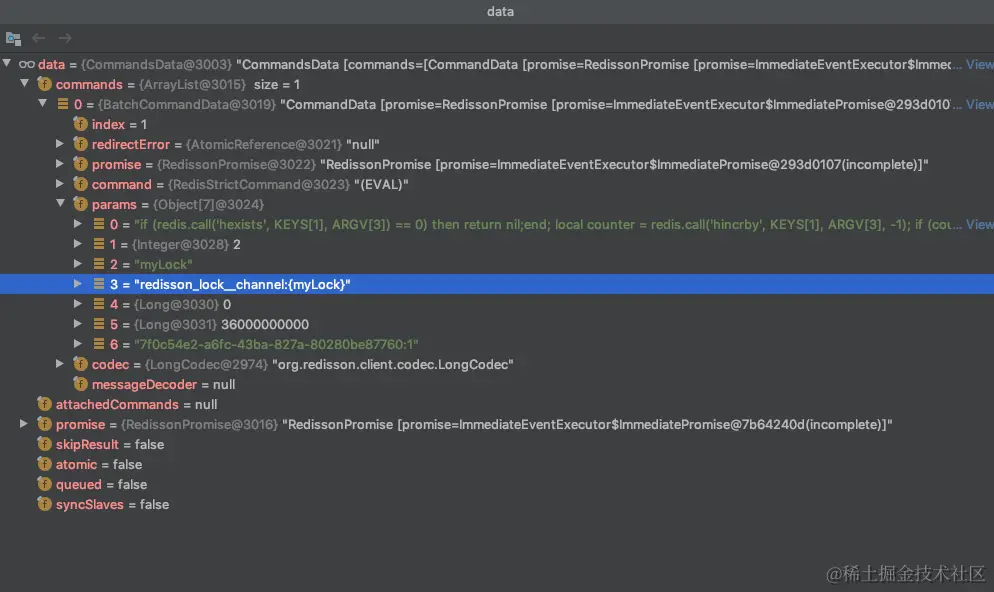The height and width of the screenshot is (592, 994).
Task: Select the syncSlaves = false row
Action: coord(497,505)
